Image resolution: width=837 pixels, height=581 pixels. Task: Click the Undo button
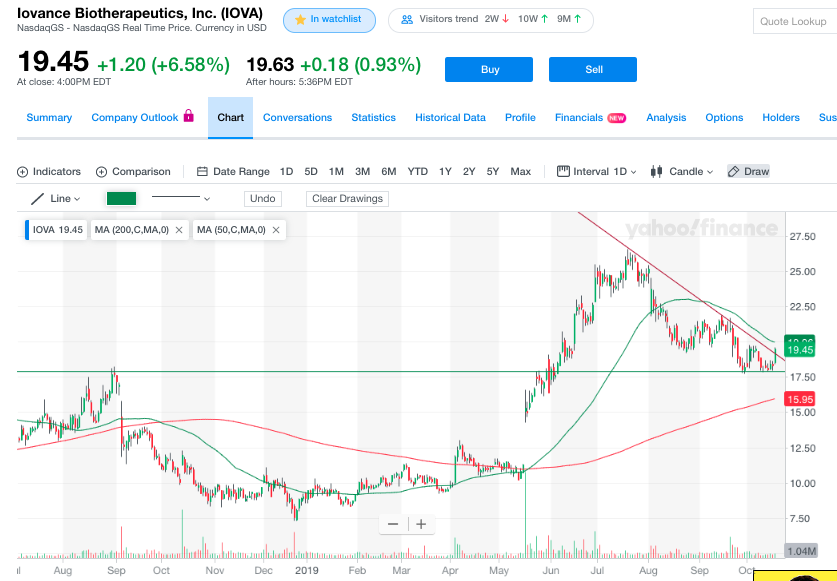click(263, 199)
